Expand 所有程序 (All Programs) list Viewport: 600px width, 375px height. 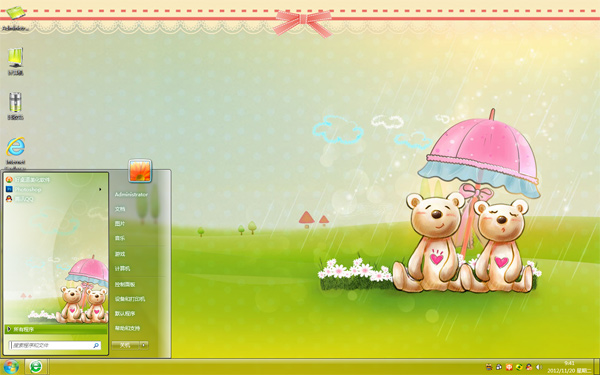[56, 329]
